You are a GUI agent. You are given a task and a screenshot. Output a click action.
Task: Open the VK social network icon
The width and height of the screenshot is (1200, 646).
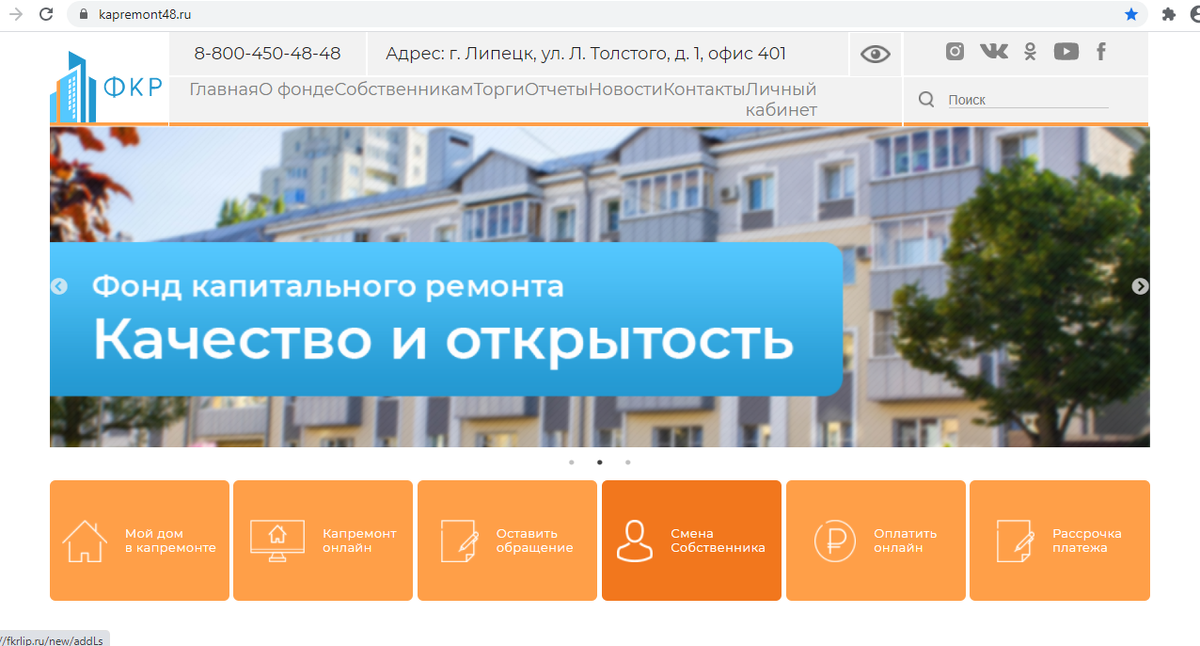click(x=994, y=52)
